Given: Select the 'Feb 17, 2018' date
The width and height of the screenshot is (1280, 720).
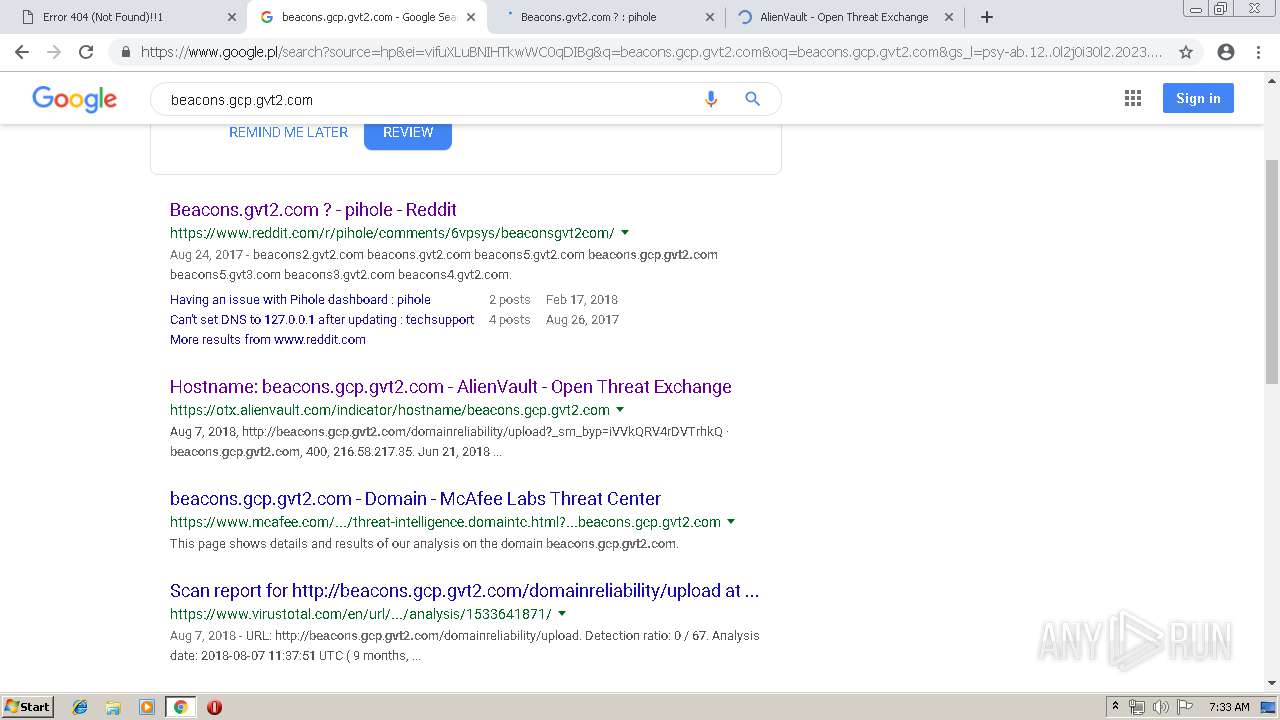Looking at the screenshot, I should pos(582,299).
